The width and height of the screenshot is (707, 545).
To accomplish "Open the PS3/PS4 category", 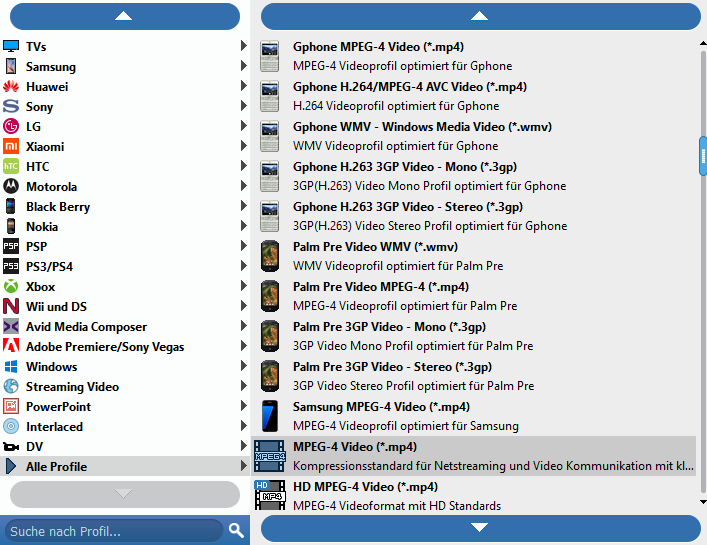I will 125,266.
